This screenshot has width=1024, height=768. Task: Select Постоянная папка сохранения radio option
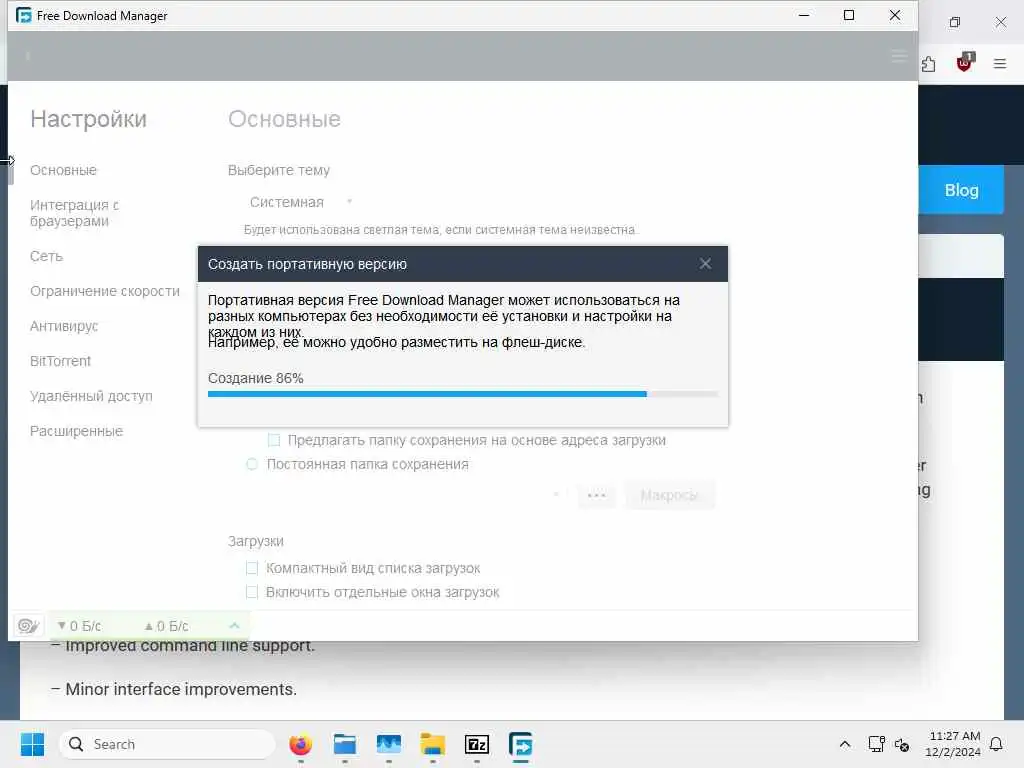coord(251,464)
